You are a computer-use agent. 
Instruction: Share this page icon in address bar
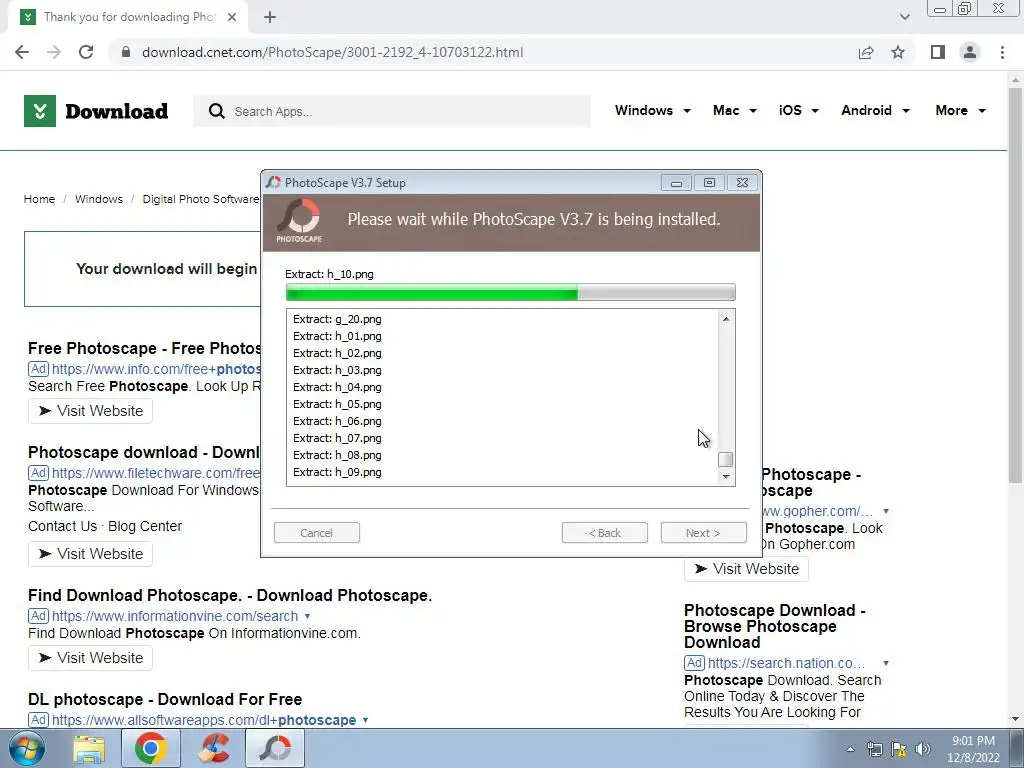pos(866,52)
